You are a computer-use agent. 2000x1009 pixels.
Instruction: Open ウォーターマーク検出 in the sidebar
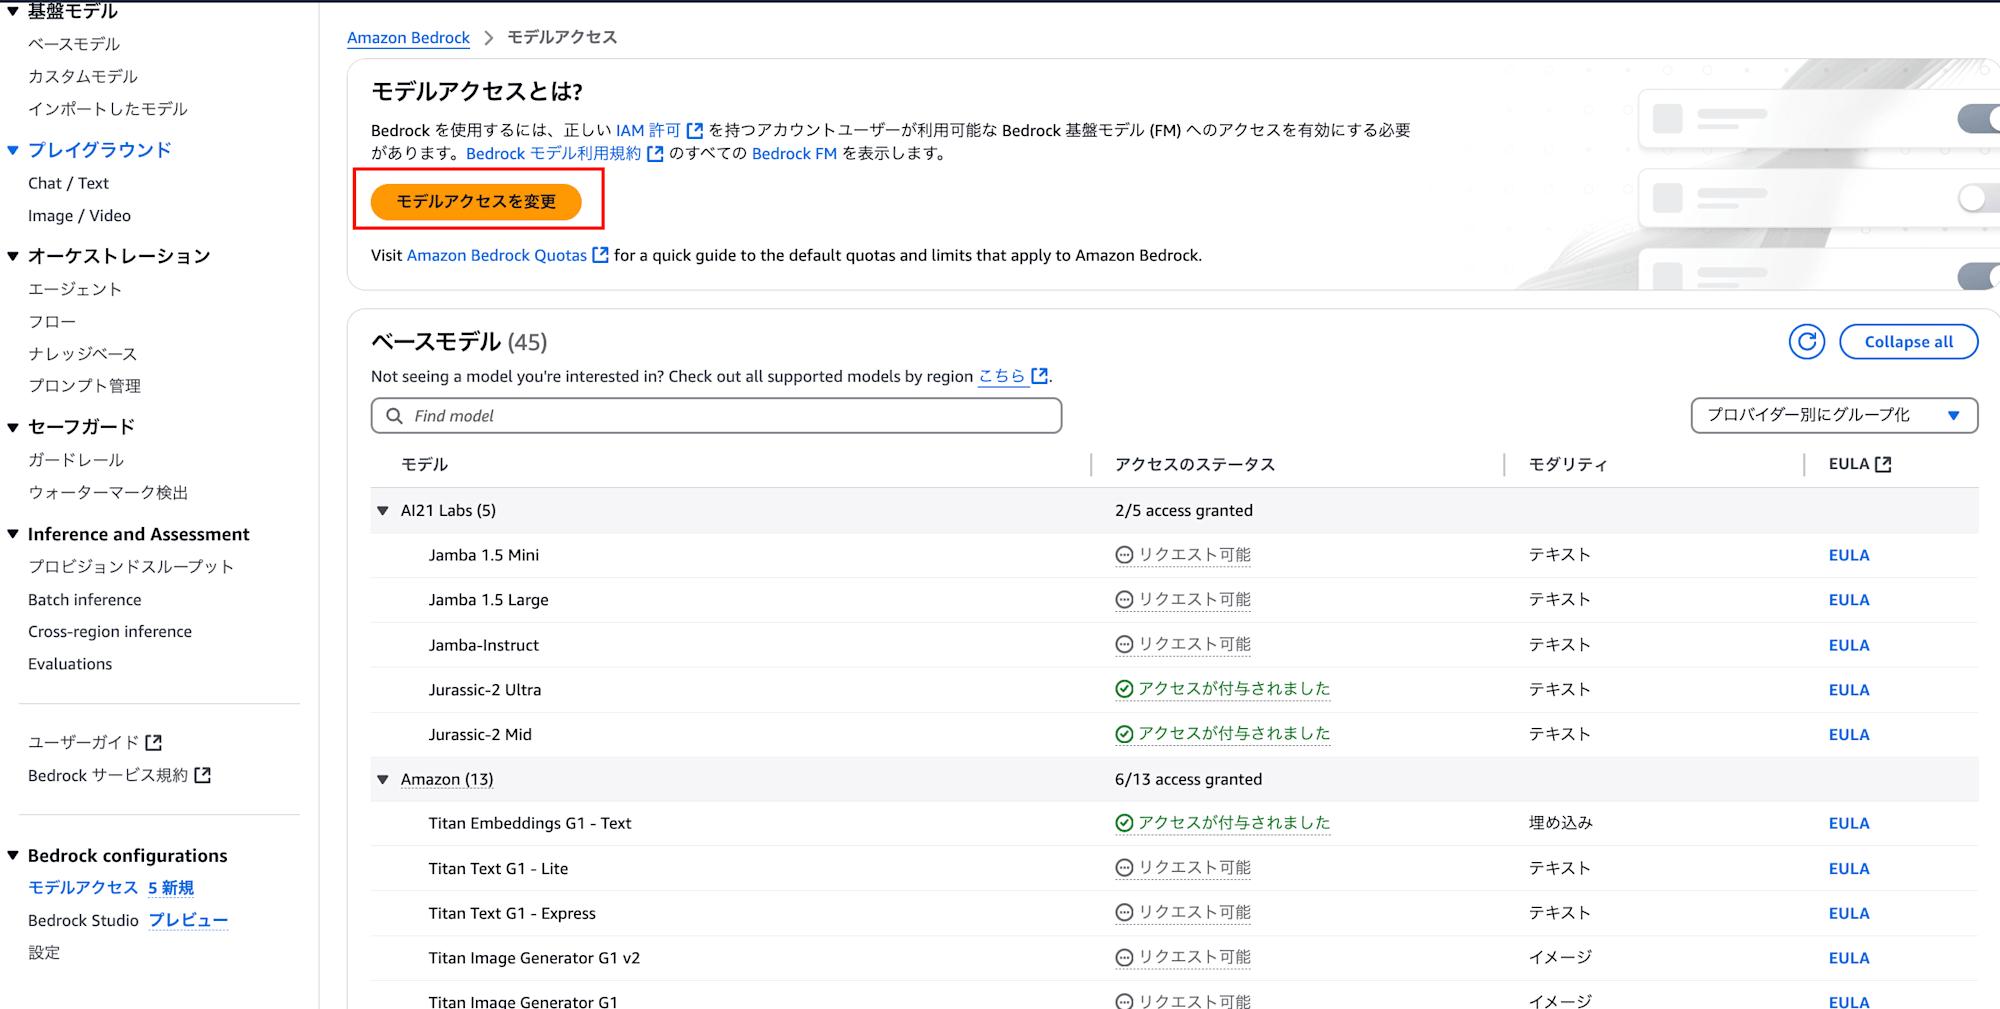tap(108, 493)
